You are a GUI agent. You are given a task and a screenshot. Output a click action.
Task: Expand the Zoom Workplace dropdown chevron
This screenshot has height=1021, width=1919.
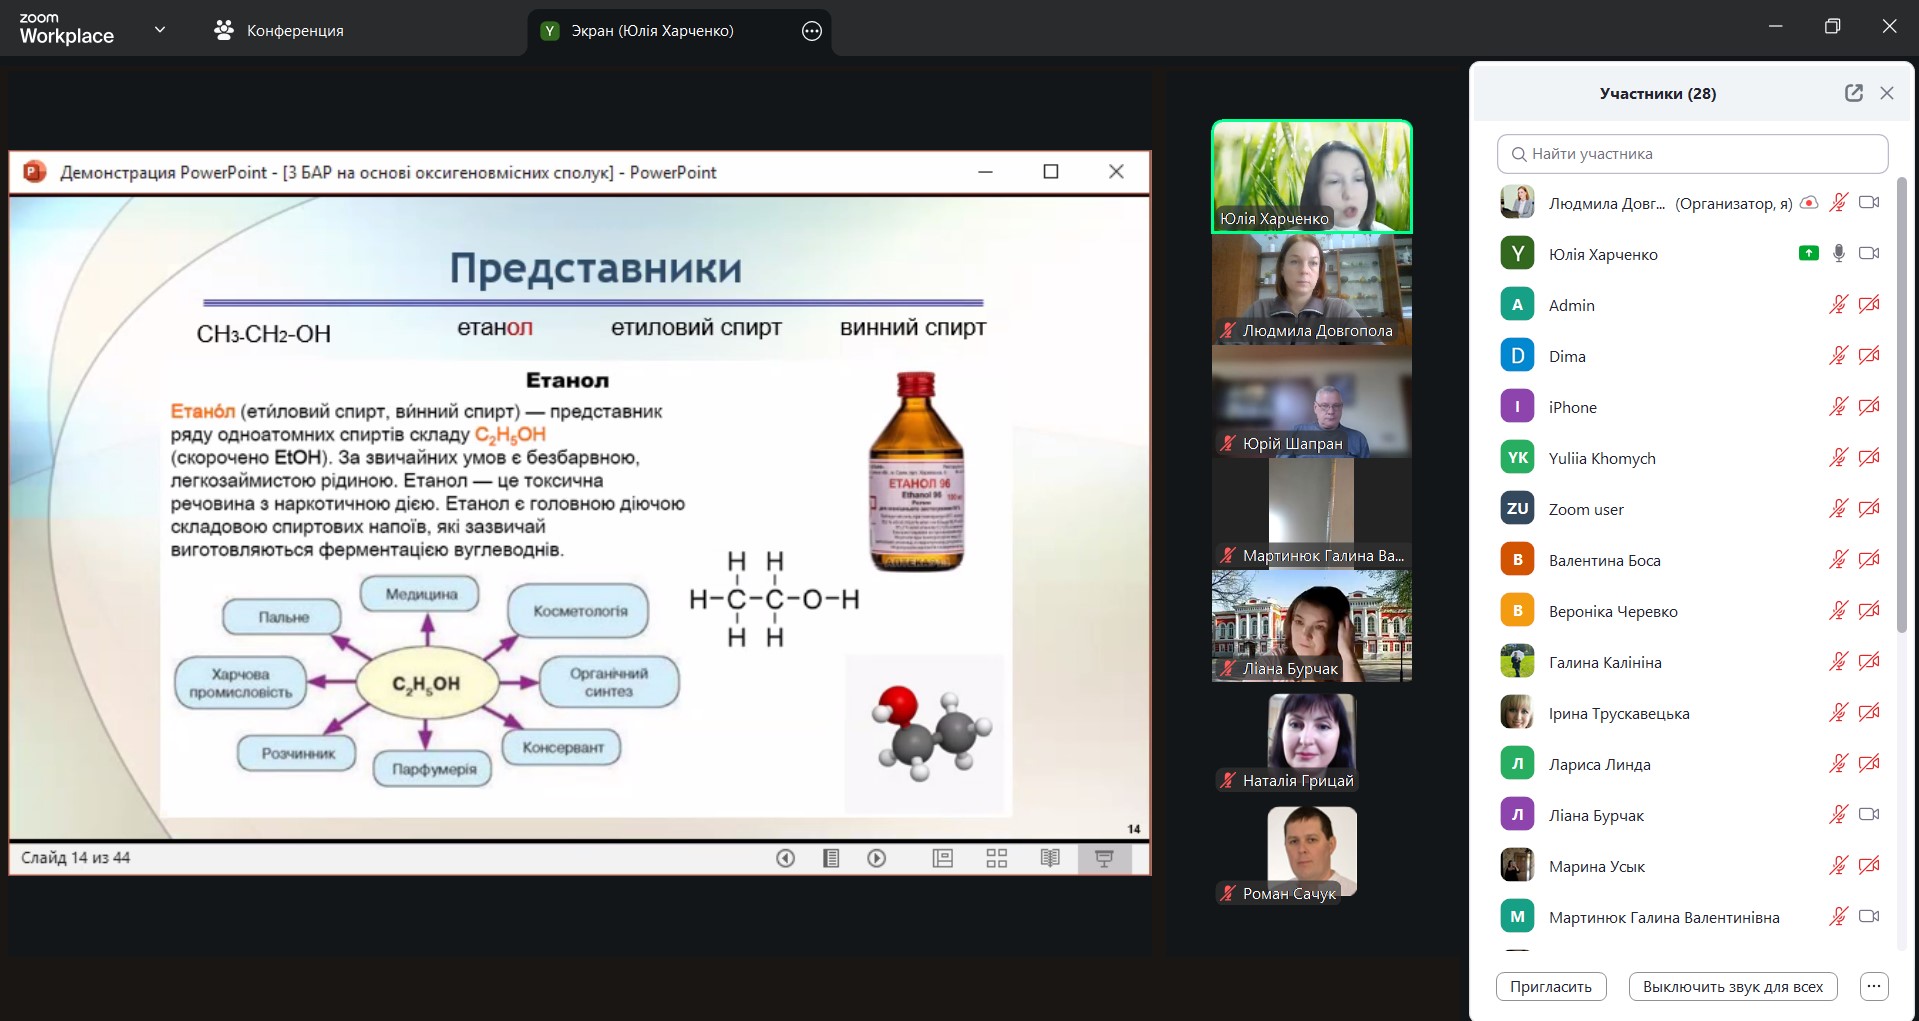pos(160,30)
